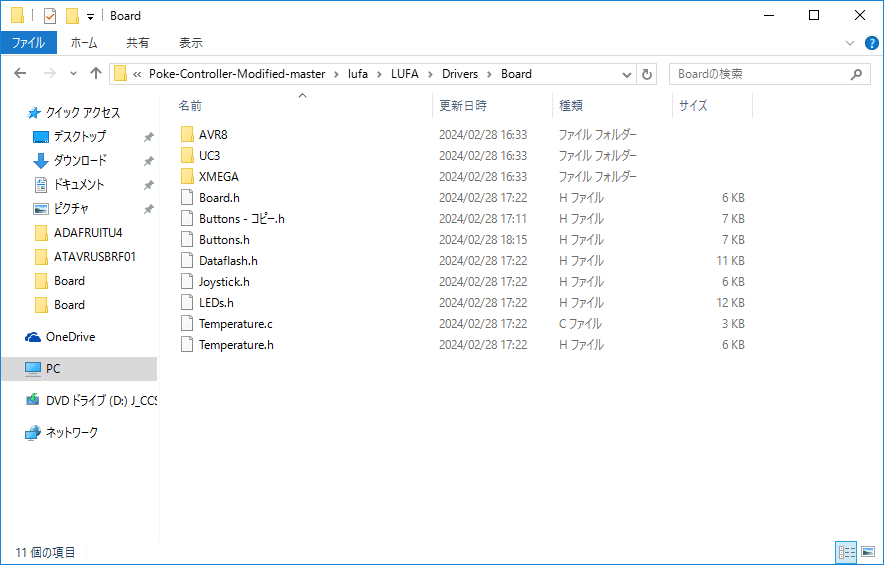The width and height of the screenshot is (884, 565).
Task: Go up one folder level
Action: (x=96, y=73)
